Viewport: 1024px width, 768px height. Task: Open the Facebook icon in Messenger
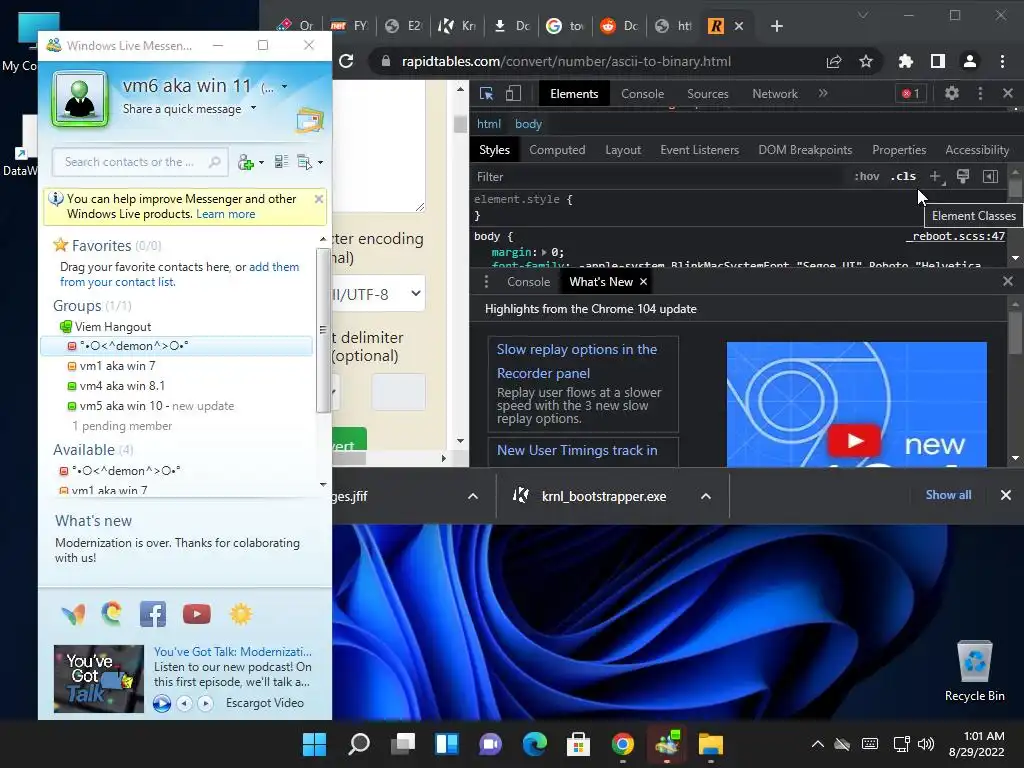pyautogui.click(x=153, y=614)
